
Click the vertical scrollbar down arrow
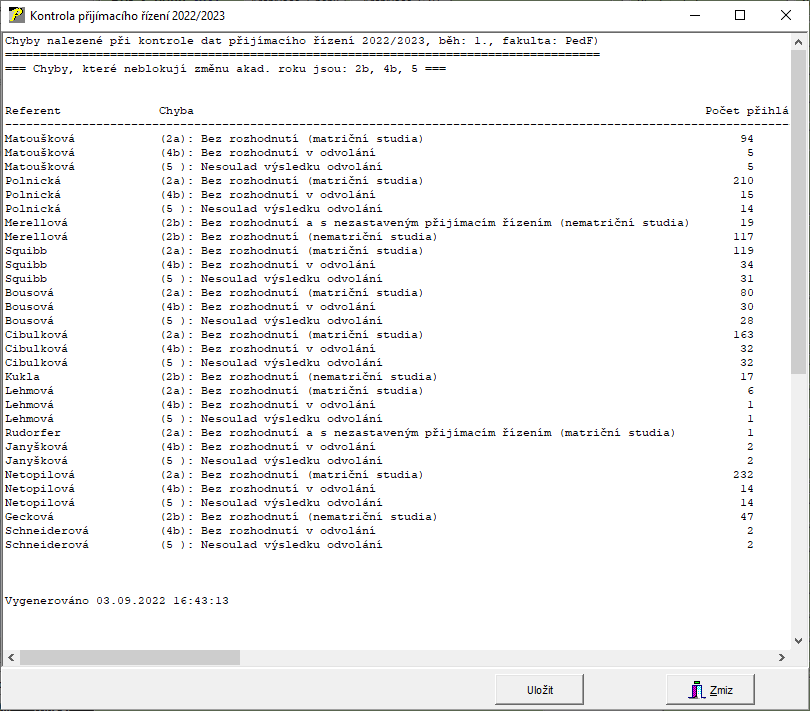tap(798, 641)
